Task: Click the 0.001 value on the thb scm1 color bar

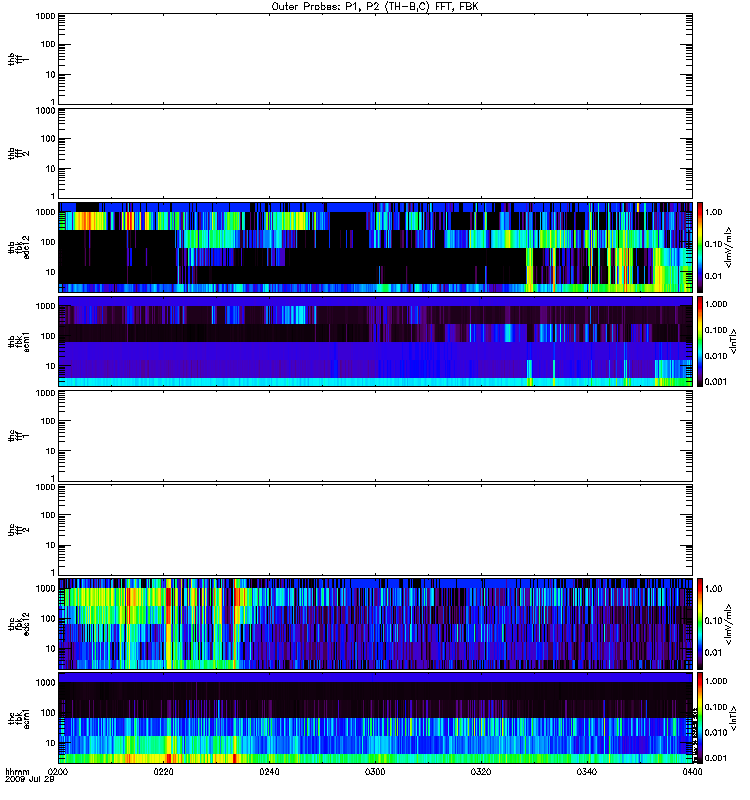Action: pyautogui.click(x=716, y=382)
